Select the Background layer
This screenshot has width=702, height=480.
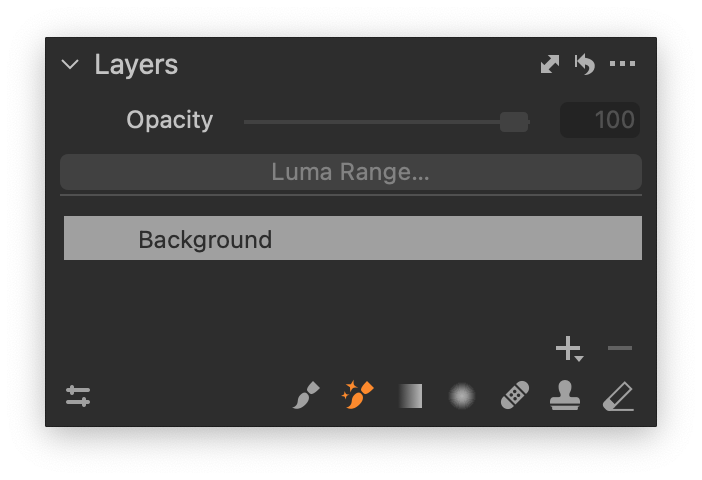353,238
